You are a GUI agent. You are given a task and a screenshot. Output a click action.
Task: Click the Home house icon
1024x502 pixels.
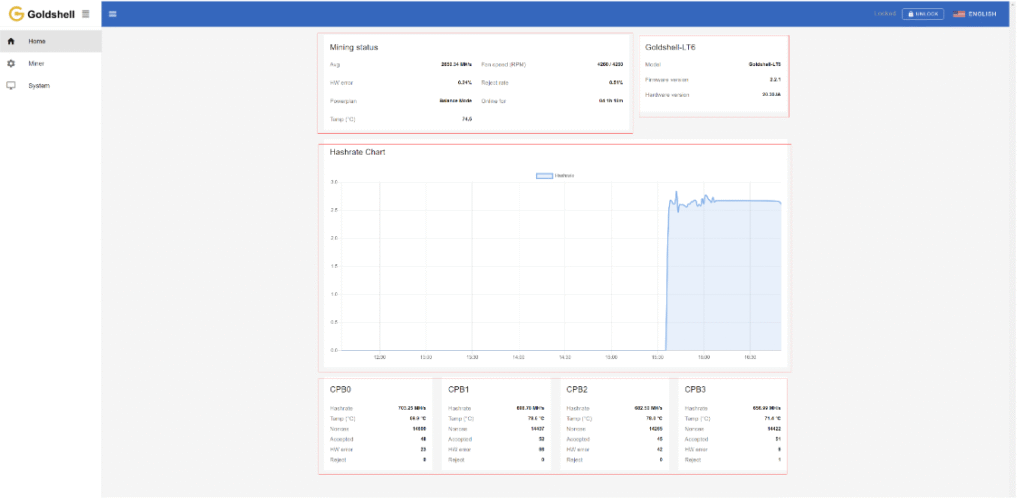click(x=11, y=41)
